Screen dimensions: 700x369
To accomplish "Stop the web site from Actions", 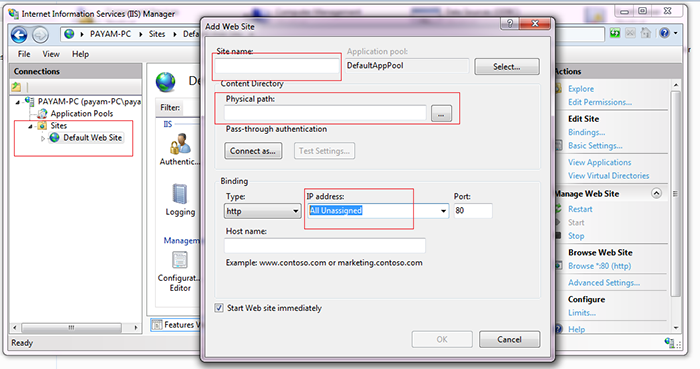I will click(576, 236).
